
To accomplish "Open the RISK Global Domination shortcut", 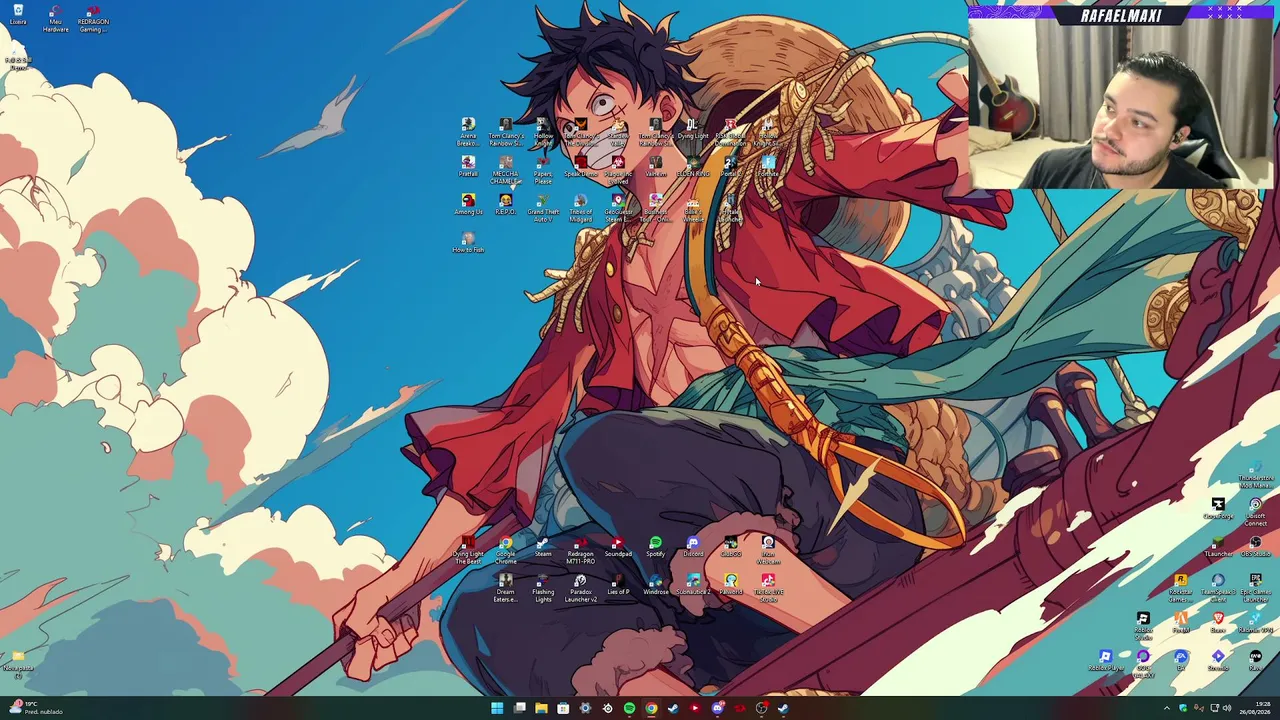I will [730, 132].
